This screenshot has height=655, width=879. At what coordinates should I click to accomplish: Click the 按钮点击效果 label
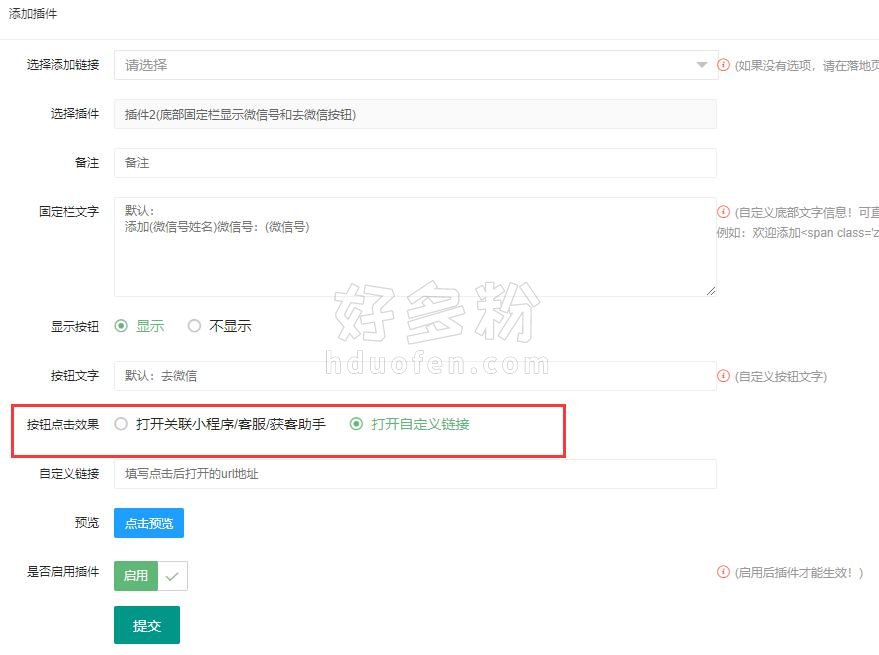pos(63,425)
